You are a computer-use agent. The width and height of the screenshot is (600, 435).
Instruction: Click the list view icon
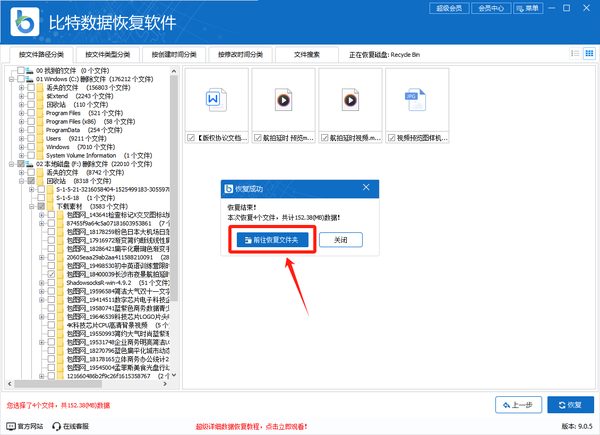pyautogui.click(x=575, y=54)
